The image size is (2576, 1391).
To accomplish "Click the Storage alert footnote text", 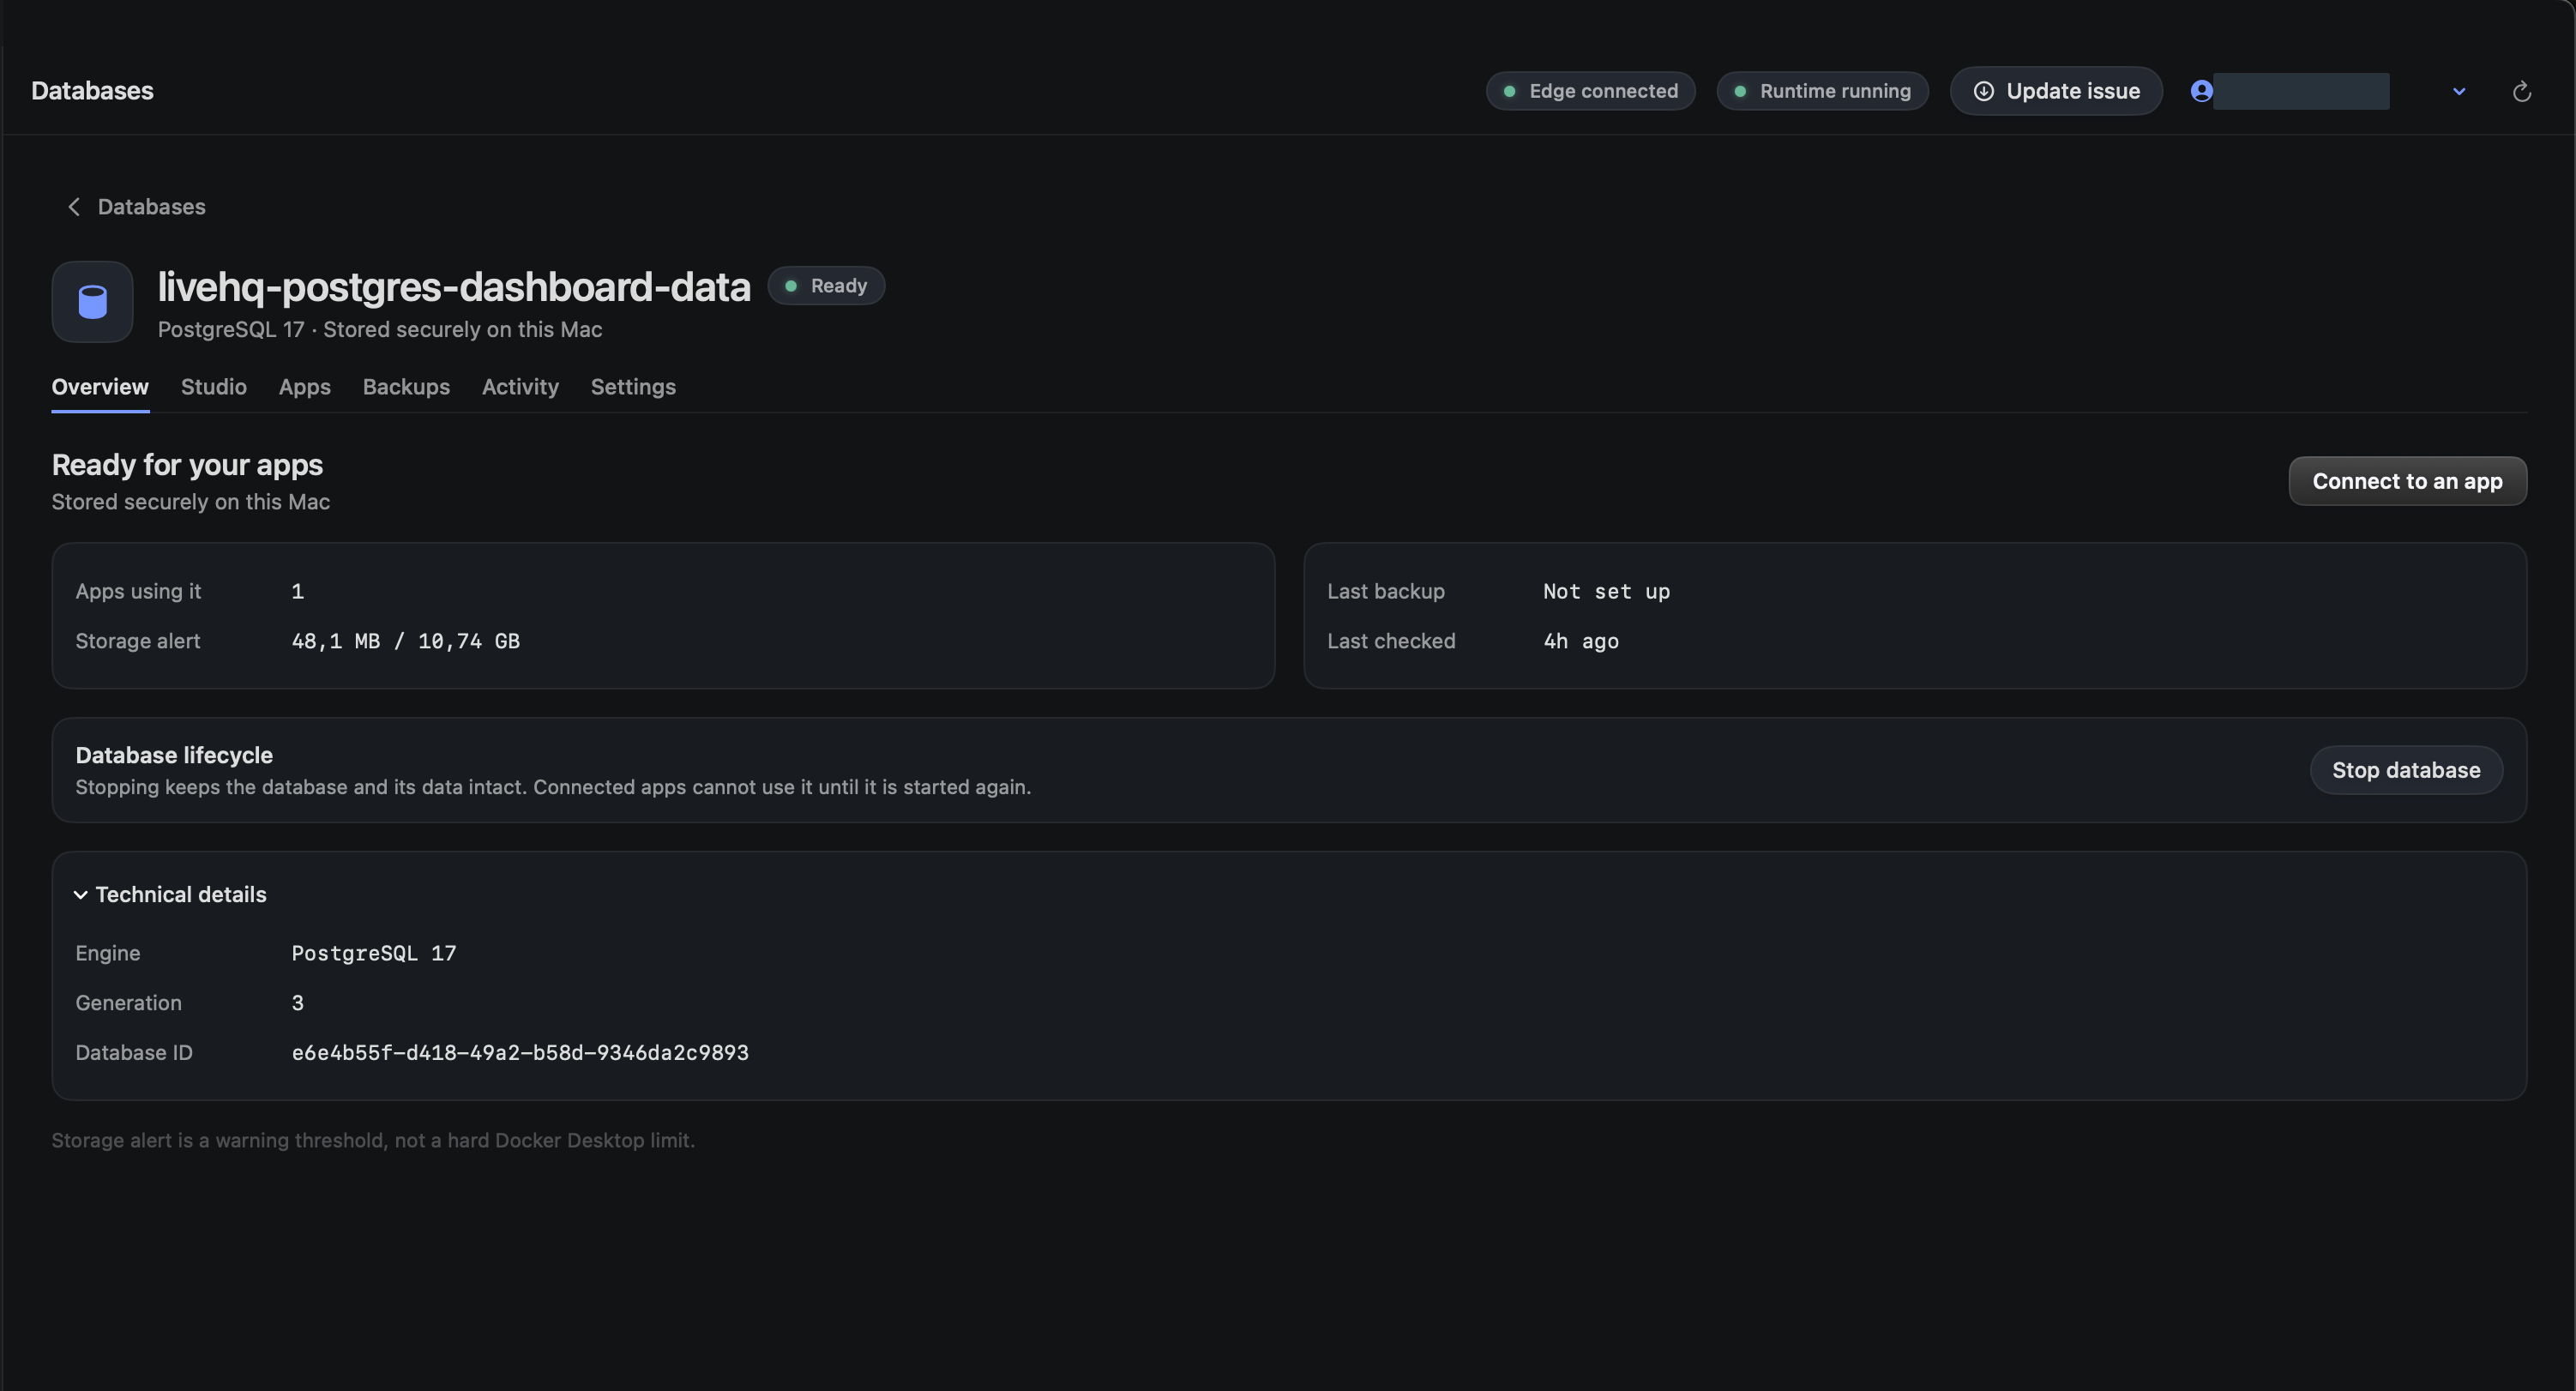I will pyautogui.click(x=373, y=1141).
